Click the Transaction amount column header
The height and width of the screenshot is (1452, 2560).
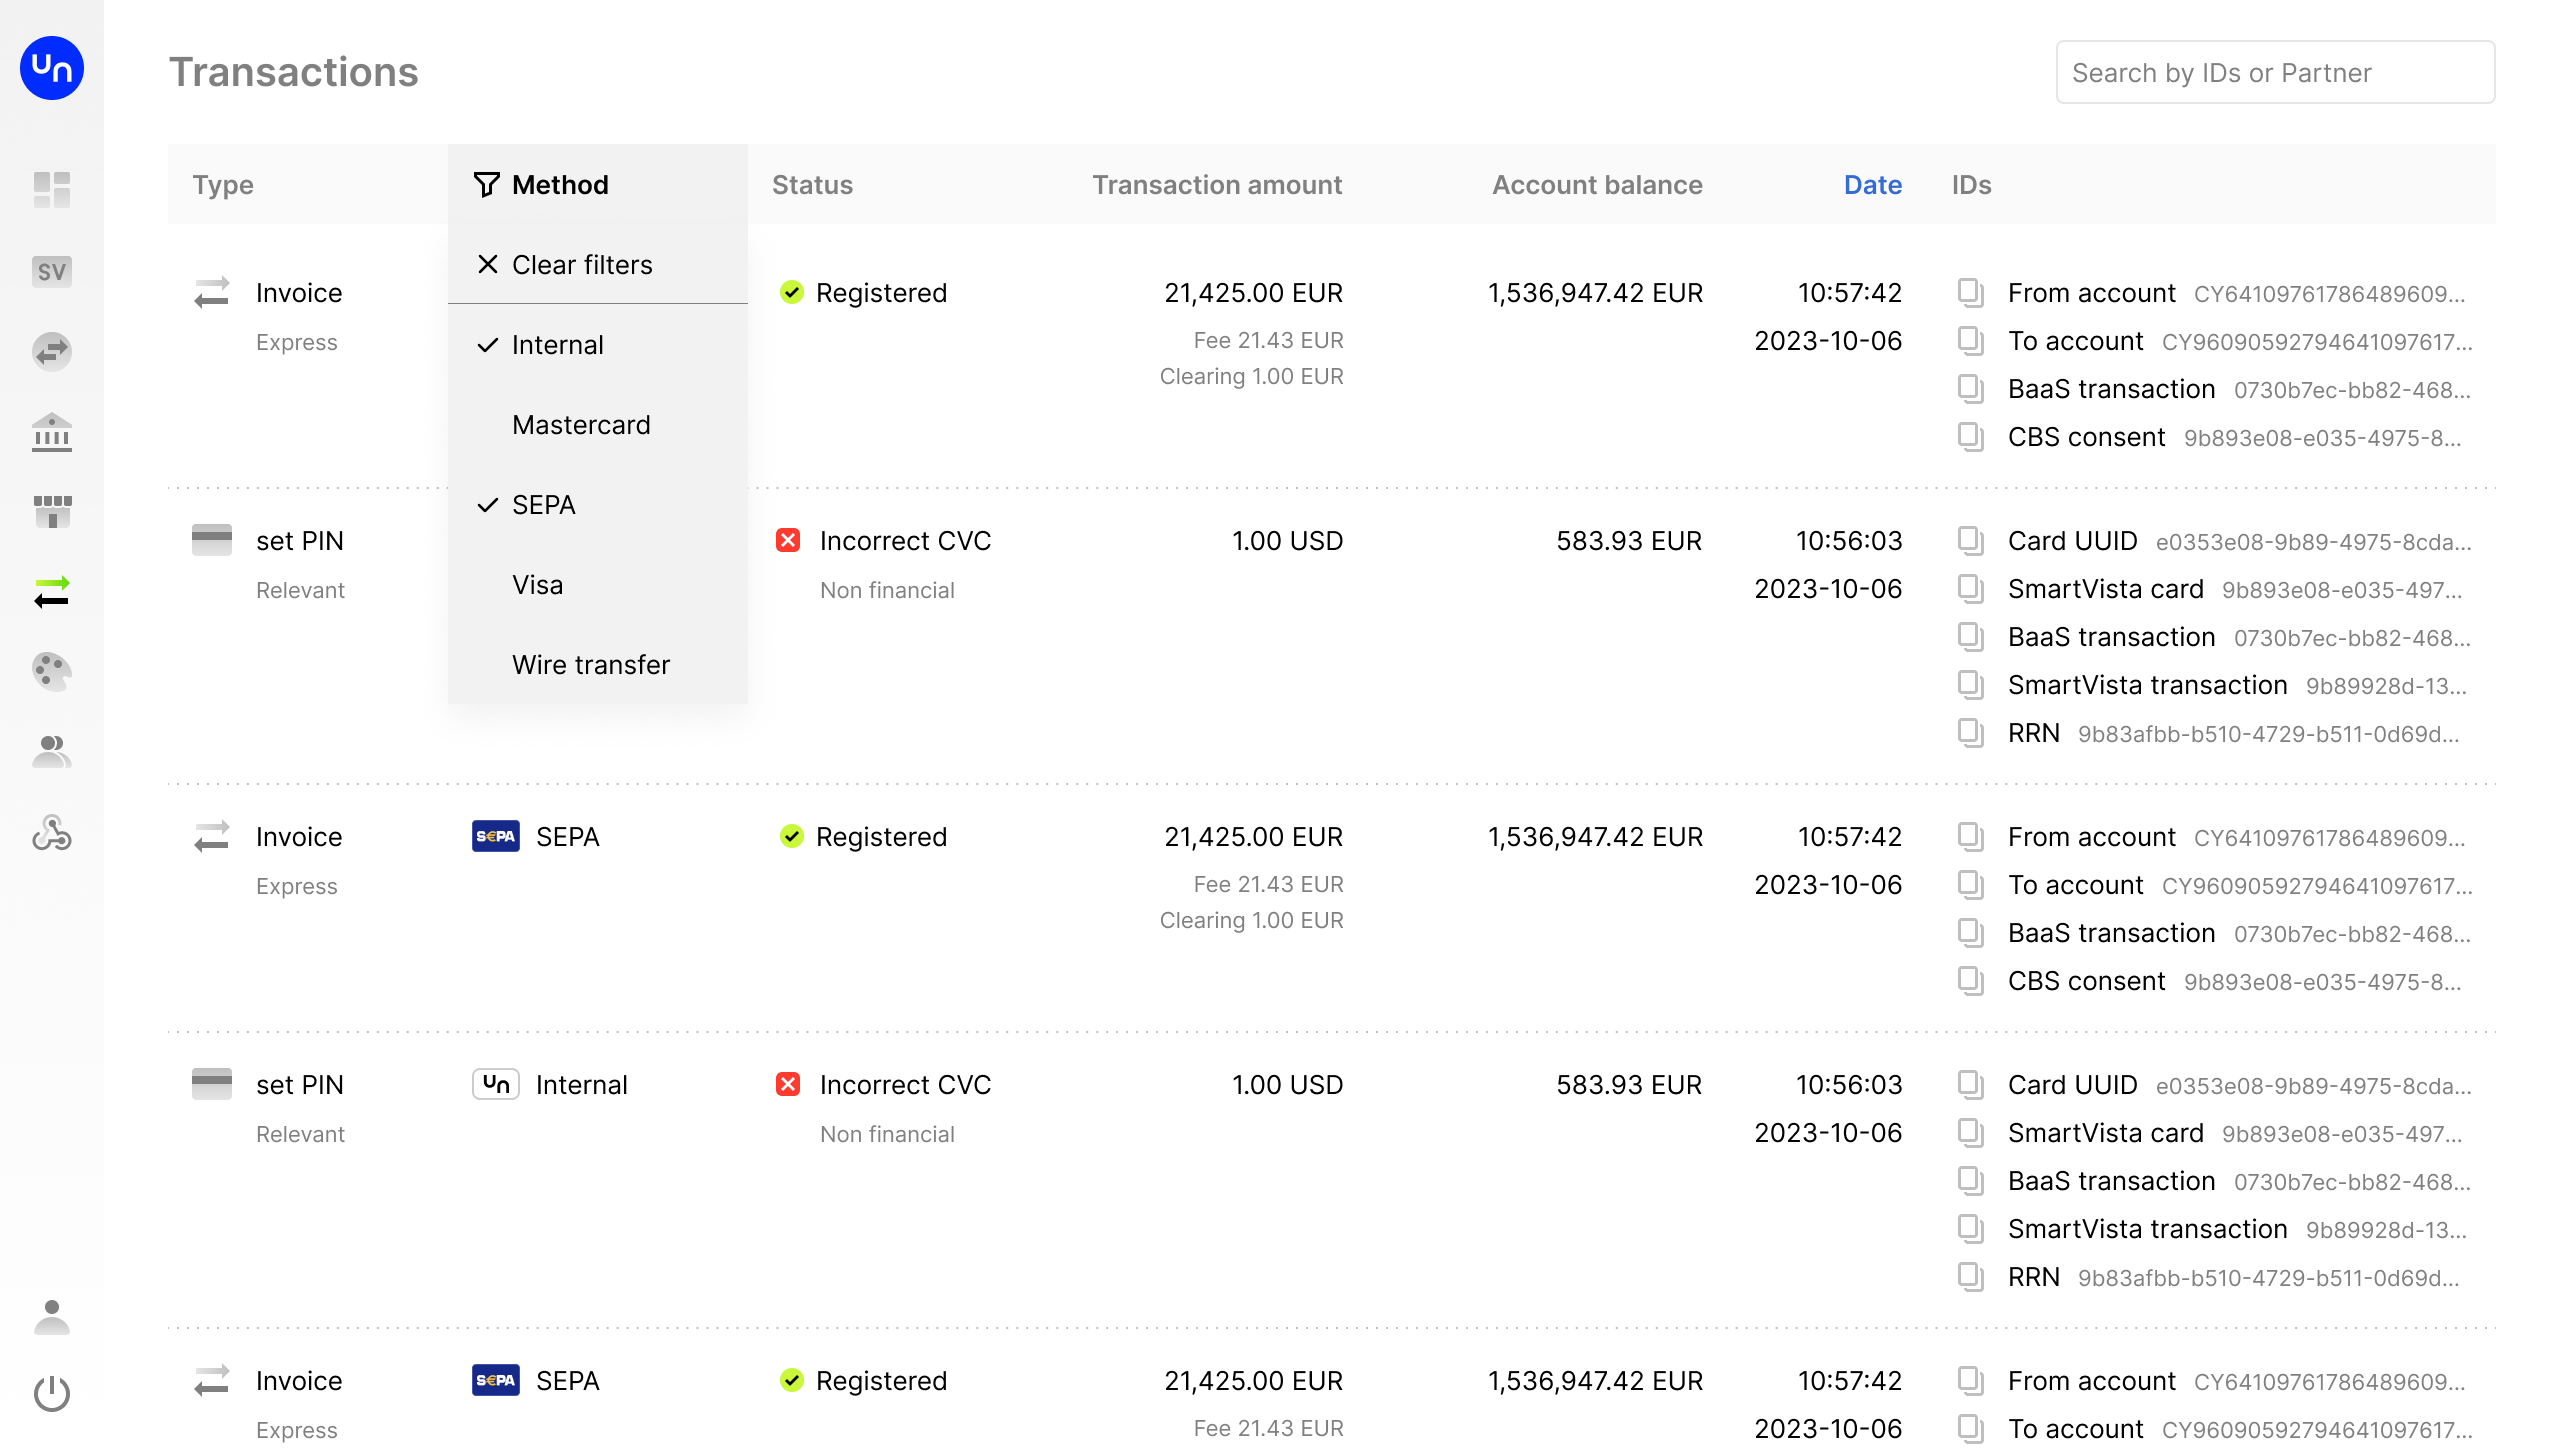point(1217,185)
